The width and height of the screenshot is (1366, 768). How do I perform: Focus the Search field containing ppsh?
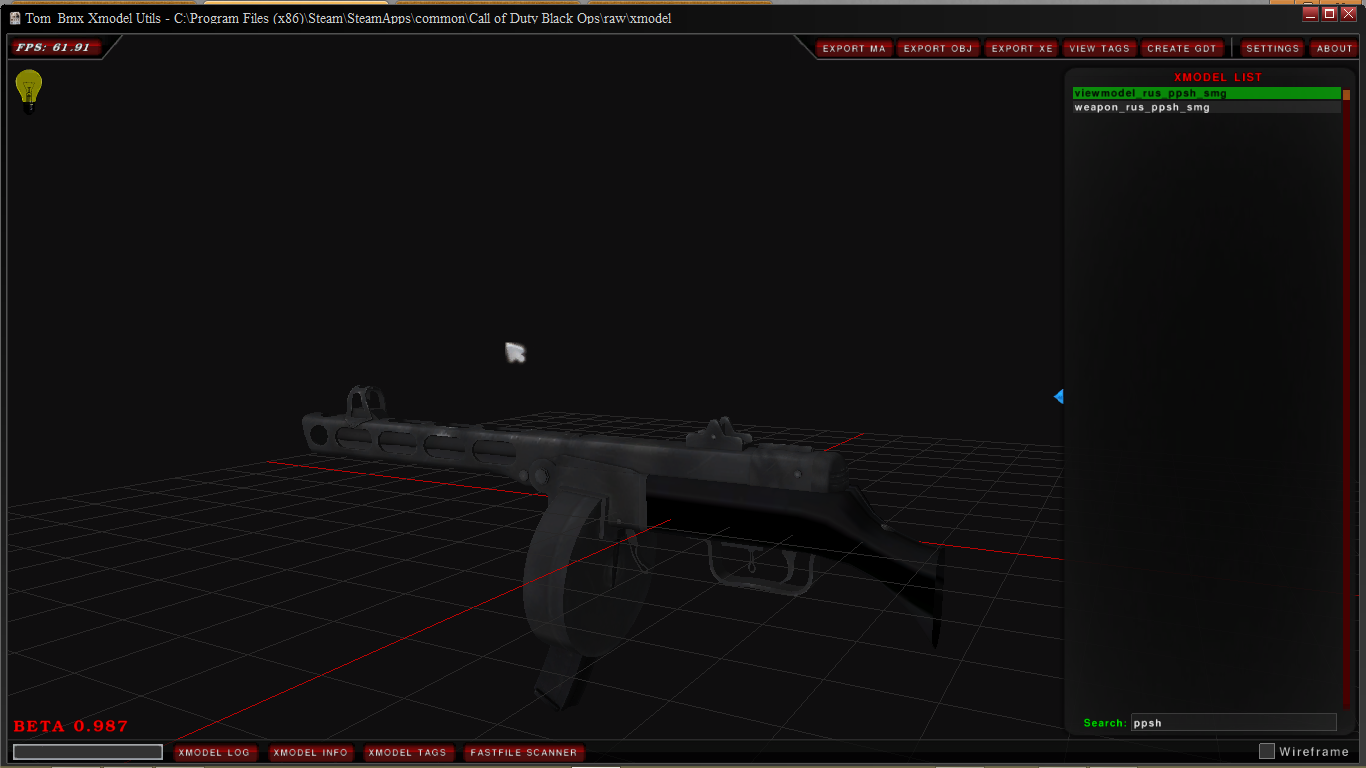[x=1233, y=723]
